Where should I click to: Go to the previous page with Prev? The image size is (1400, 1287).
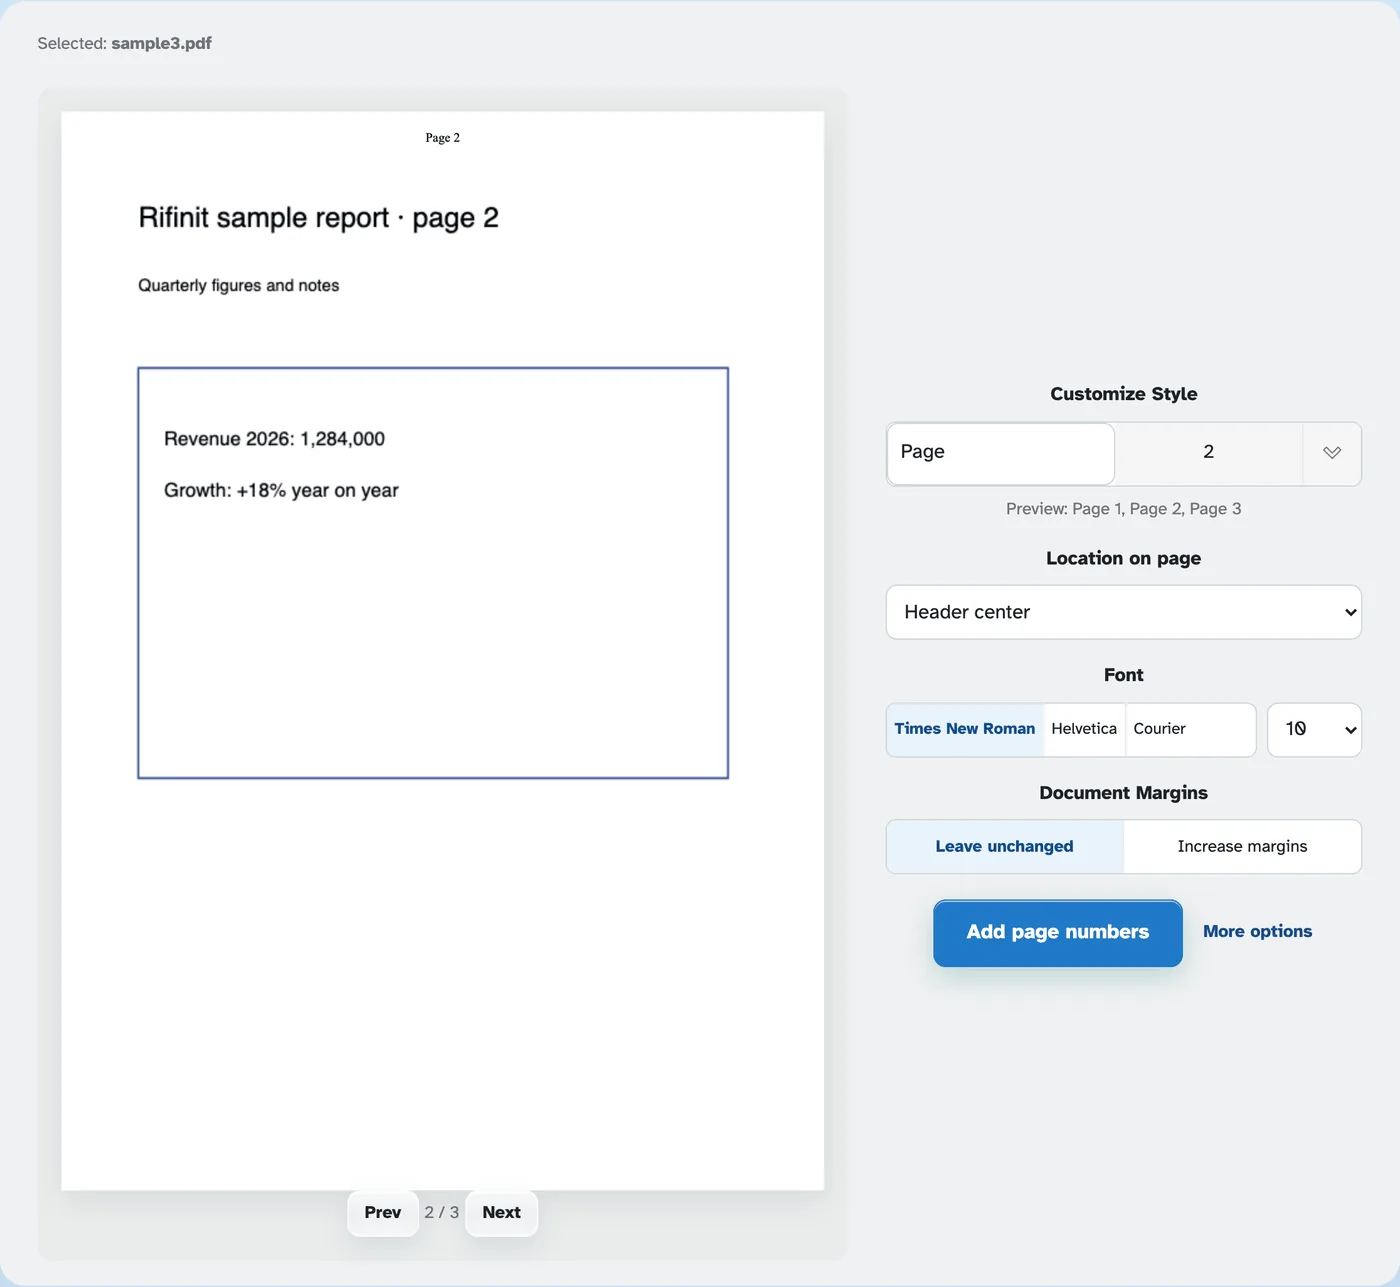[x=383, y=1212]
